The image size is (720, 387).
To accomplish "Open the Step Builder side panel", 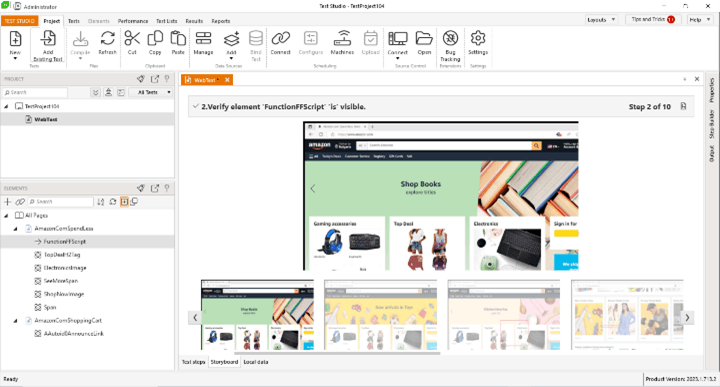I will point(711,124).
